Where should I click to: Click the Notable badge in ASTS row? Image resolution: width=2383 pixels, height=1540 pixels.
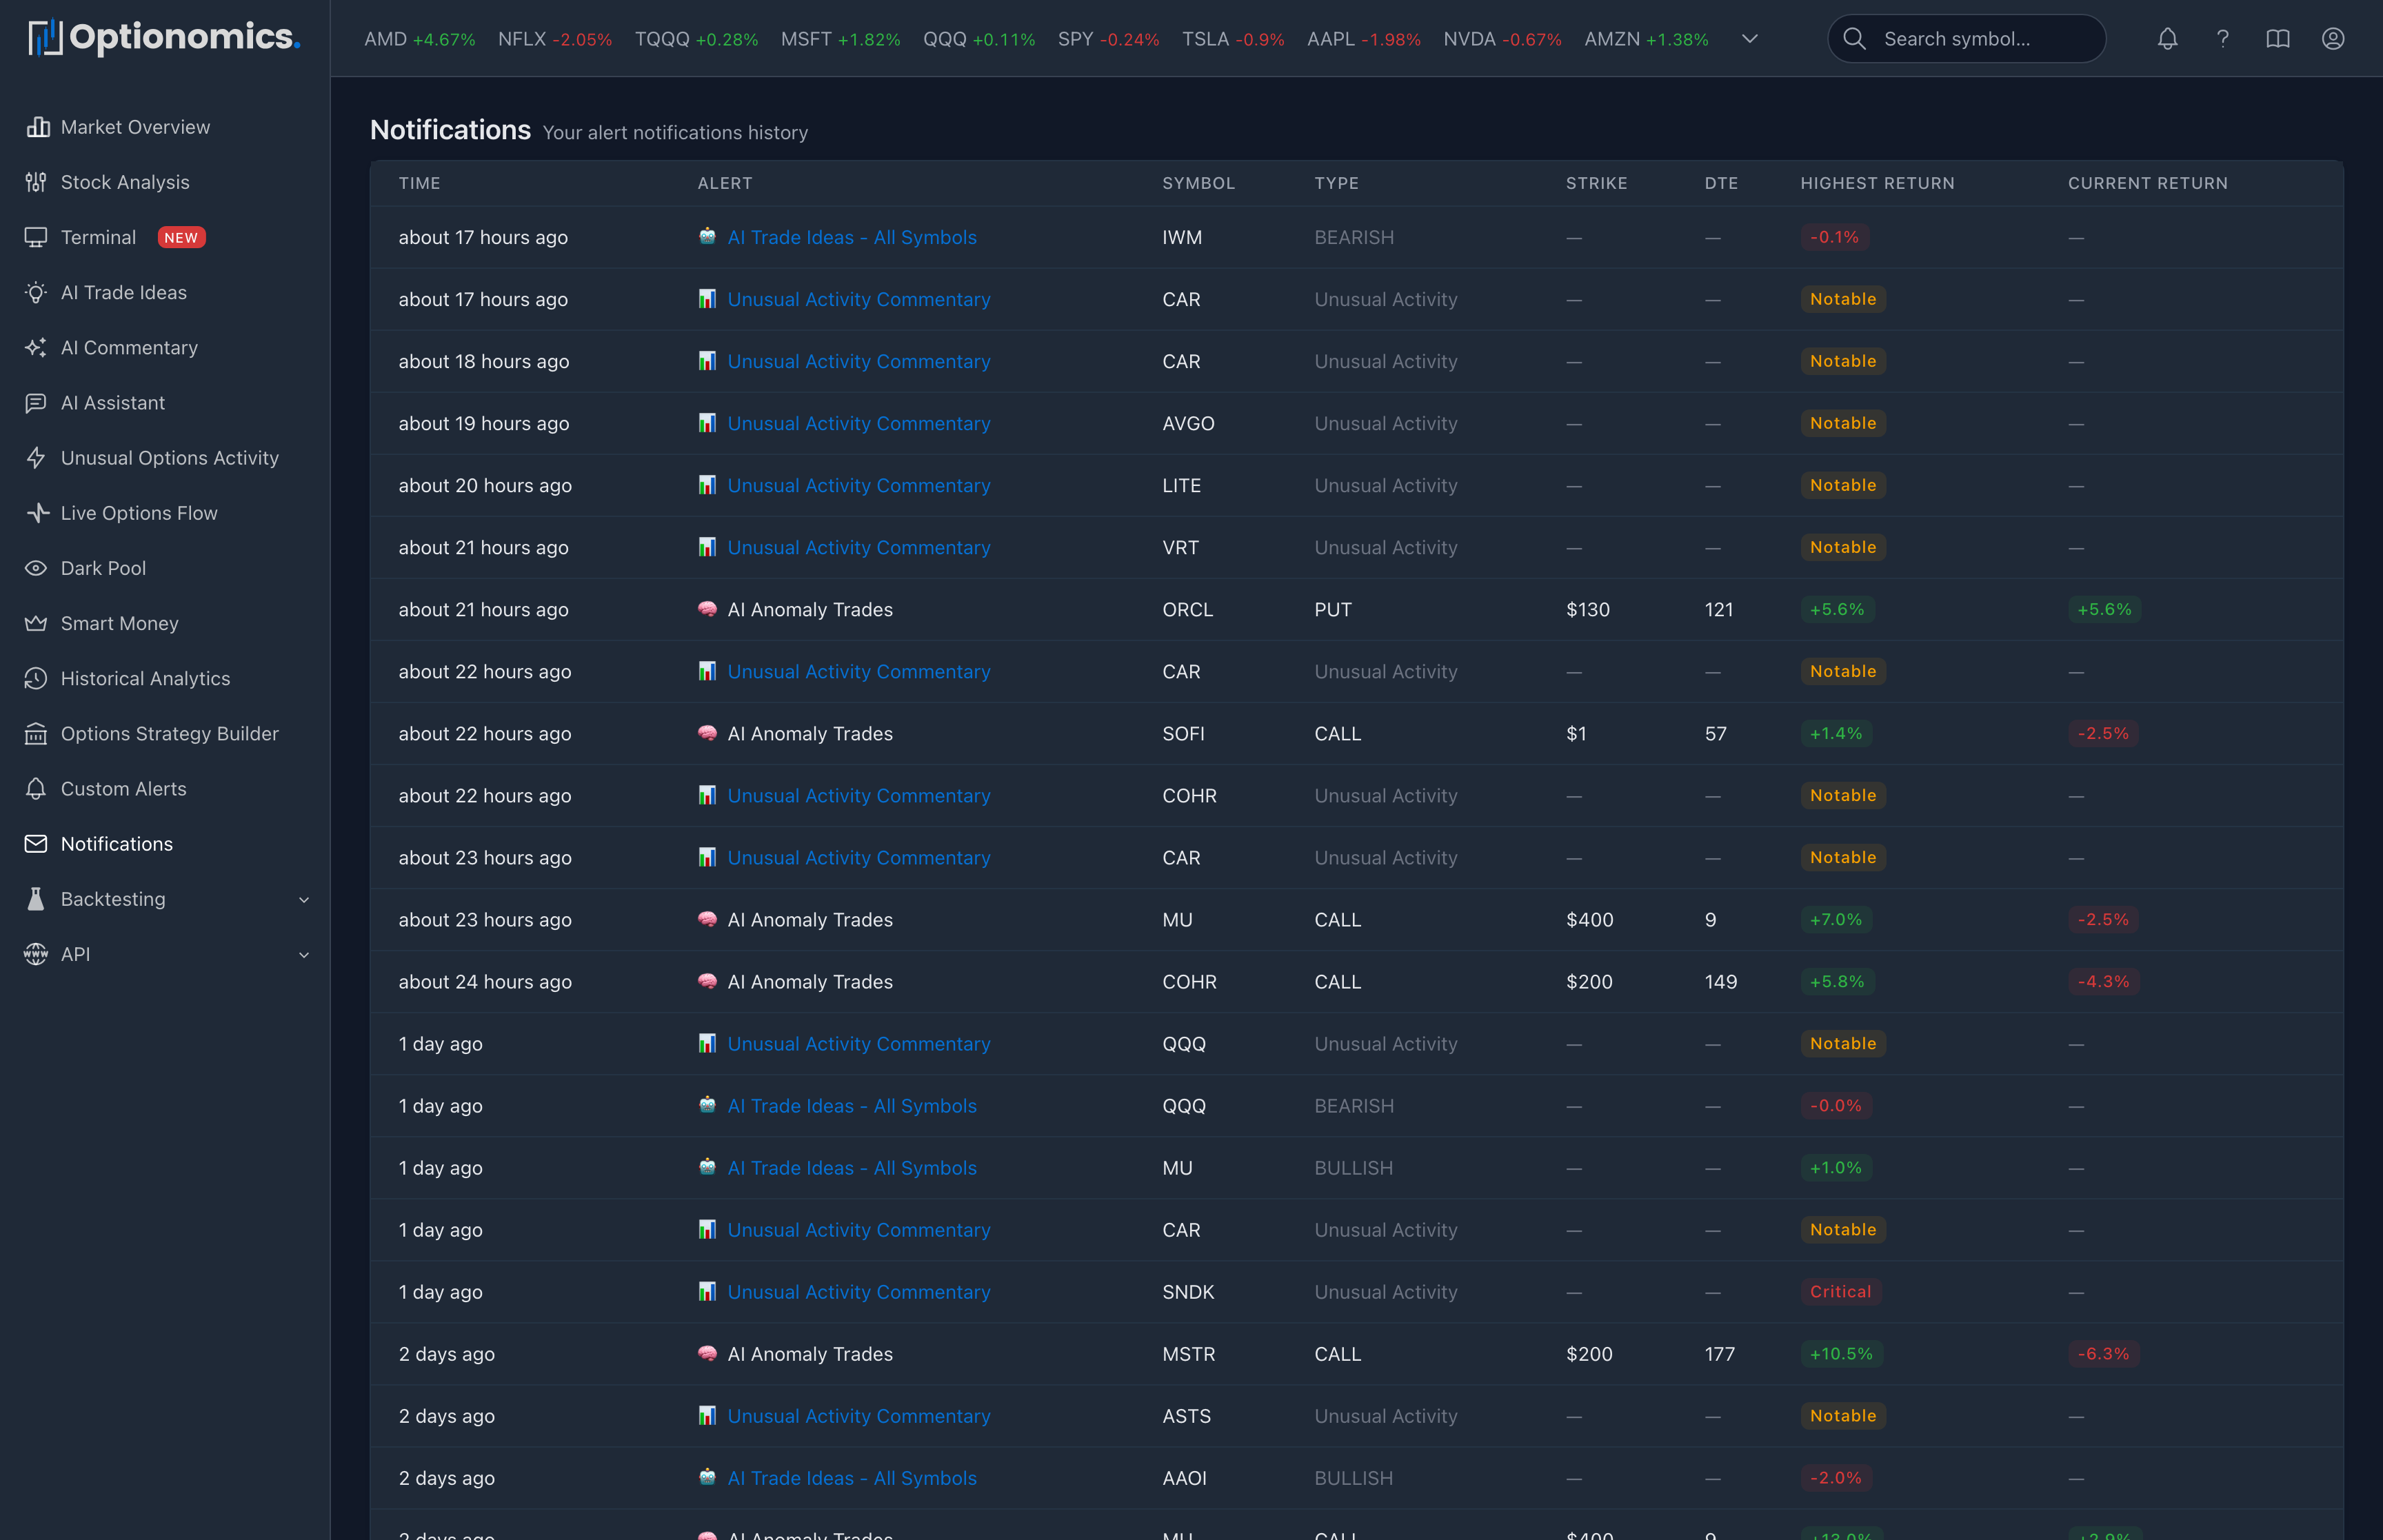point(1843,1416)
